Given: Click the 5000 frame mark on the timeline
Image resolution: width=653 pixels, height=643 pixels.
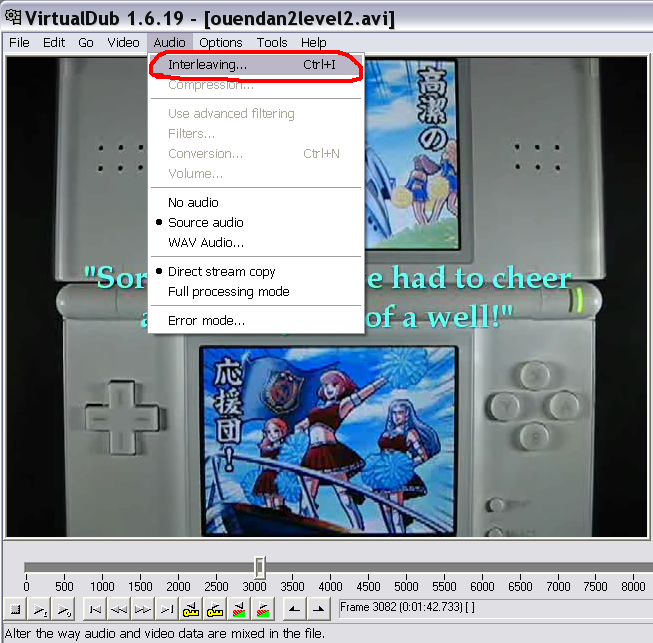Looking at the screenshot, I should [406, 586].
